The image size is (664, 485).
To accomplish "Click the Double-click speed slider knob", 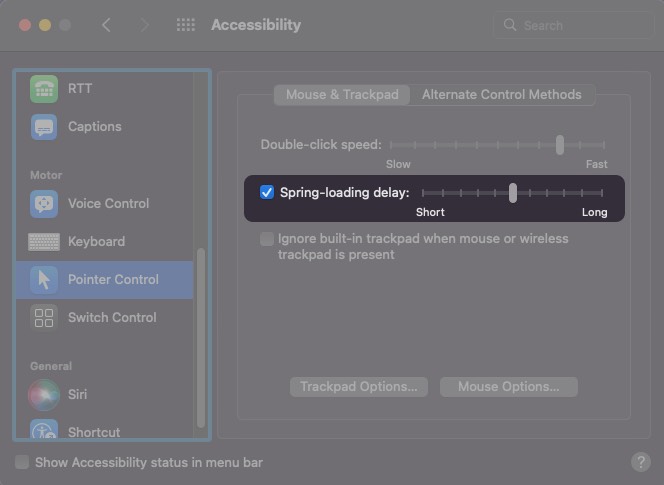I will [560, 145].
